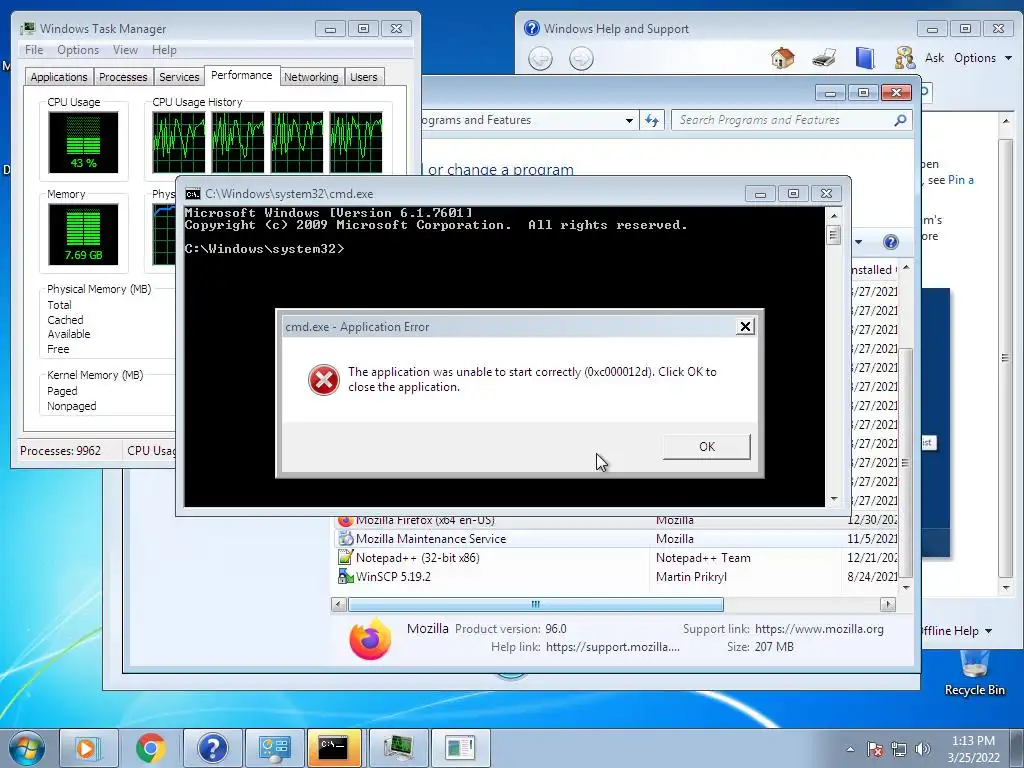Click the CPU Usage 43 % gauge
1024x768 pixels.
click(83, 142)
